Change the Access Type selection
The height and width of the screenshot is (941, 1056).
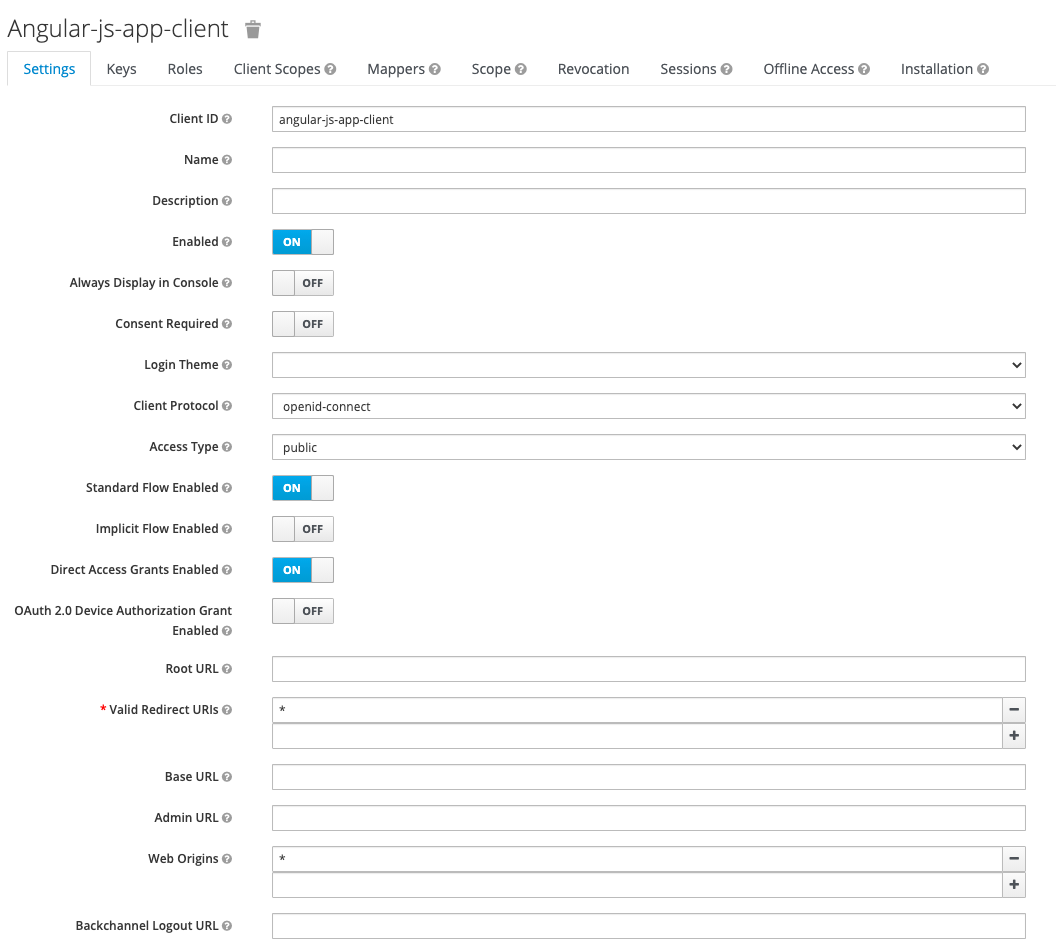click(648, 447)
